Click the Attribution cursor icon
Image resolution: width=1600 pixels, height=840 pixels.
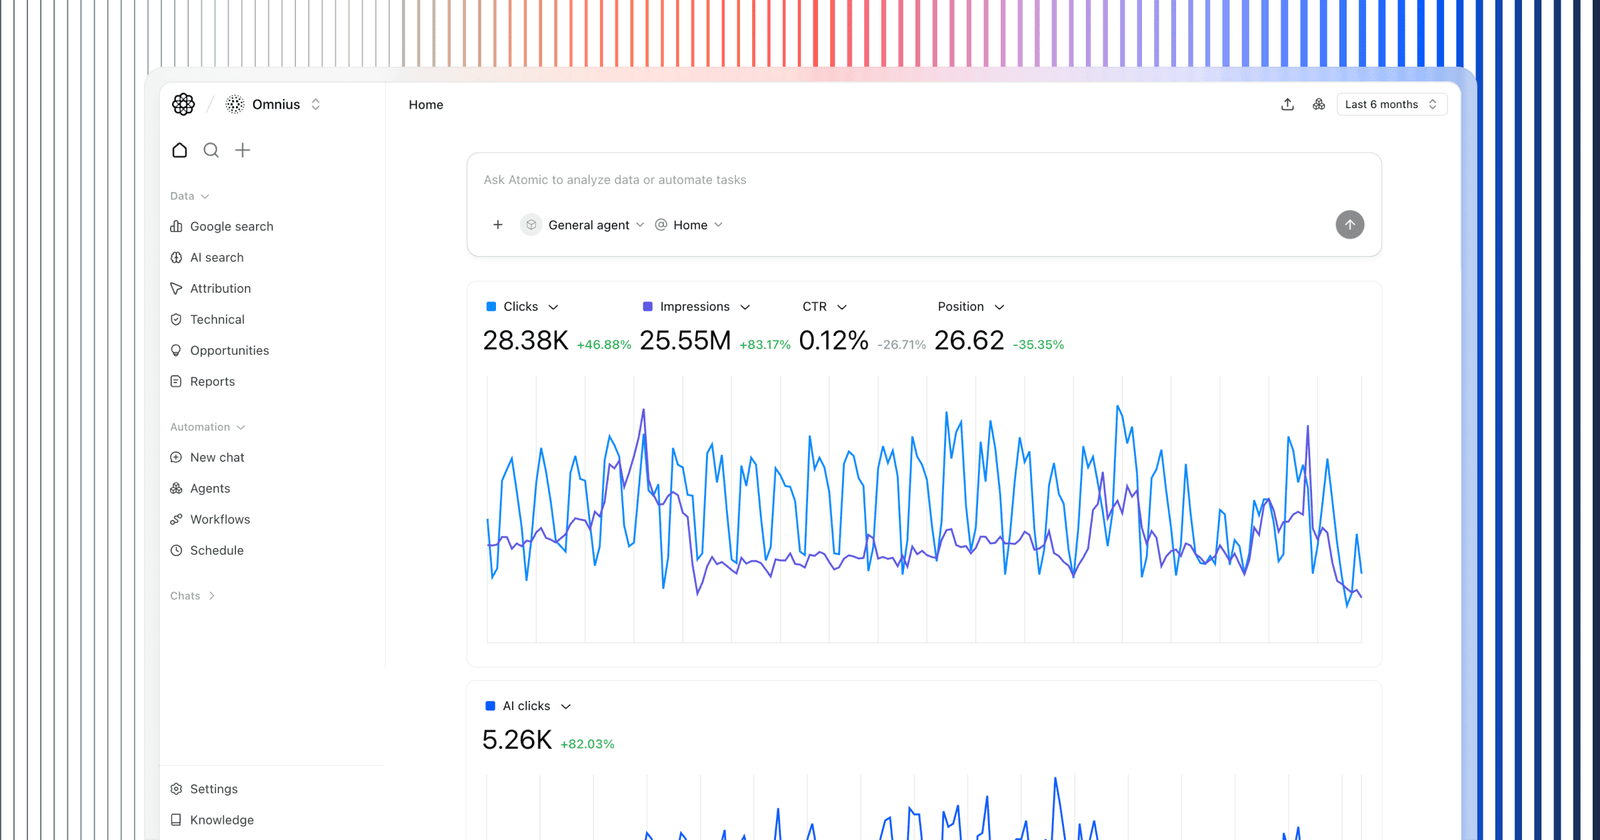(x=176, y=289)
